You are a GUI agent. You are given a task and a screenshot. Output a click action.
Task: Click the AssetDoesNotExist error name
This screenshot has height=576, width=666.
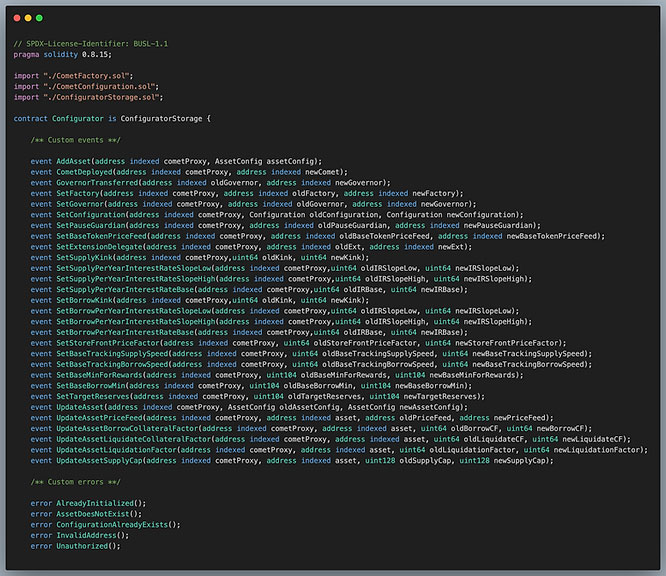[93, 514]
